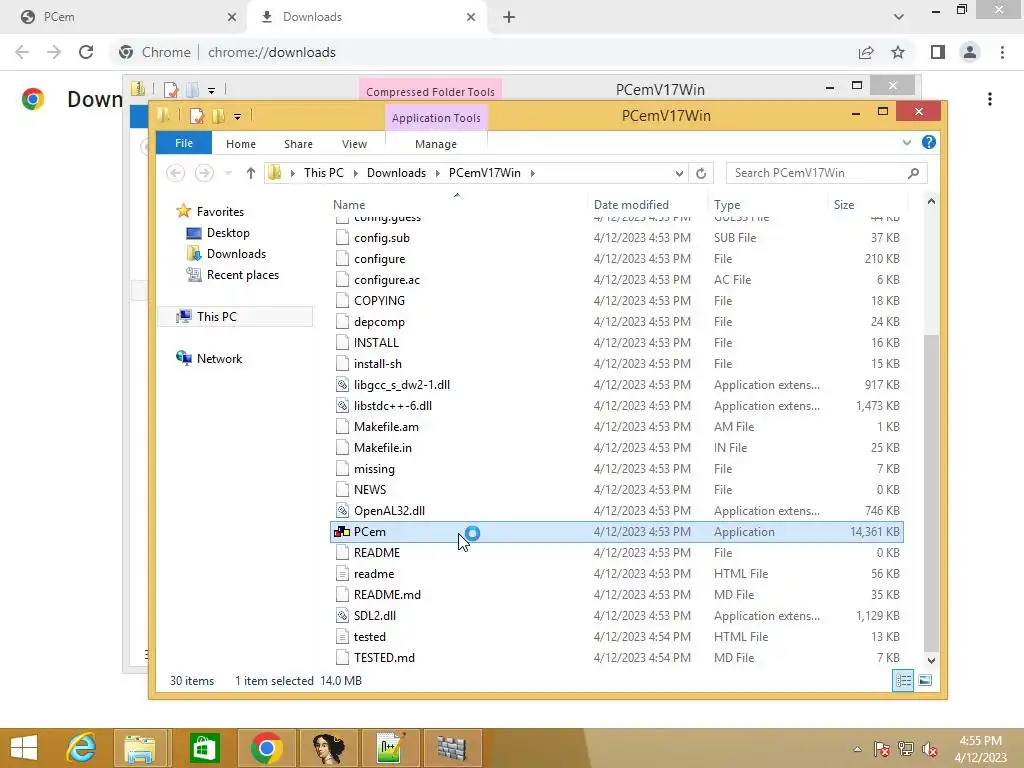1024x768 pixels.
Task: Open the Chrome side panel icon
Action: point(938,52)
